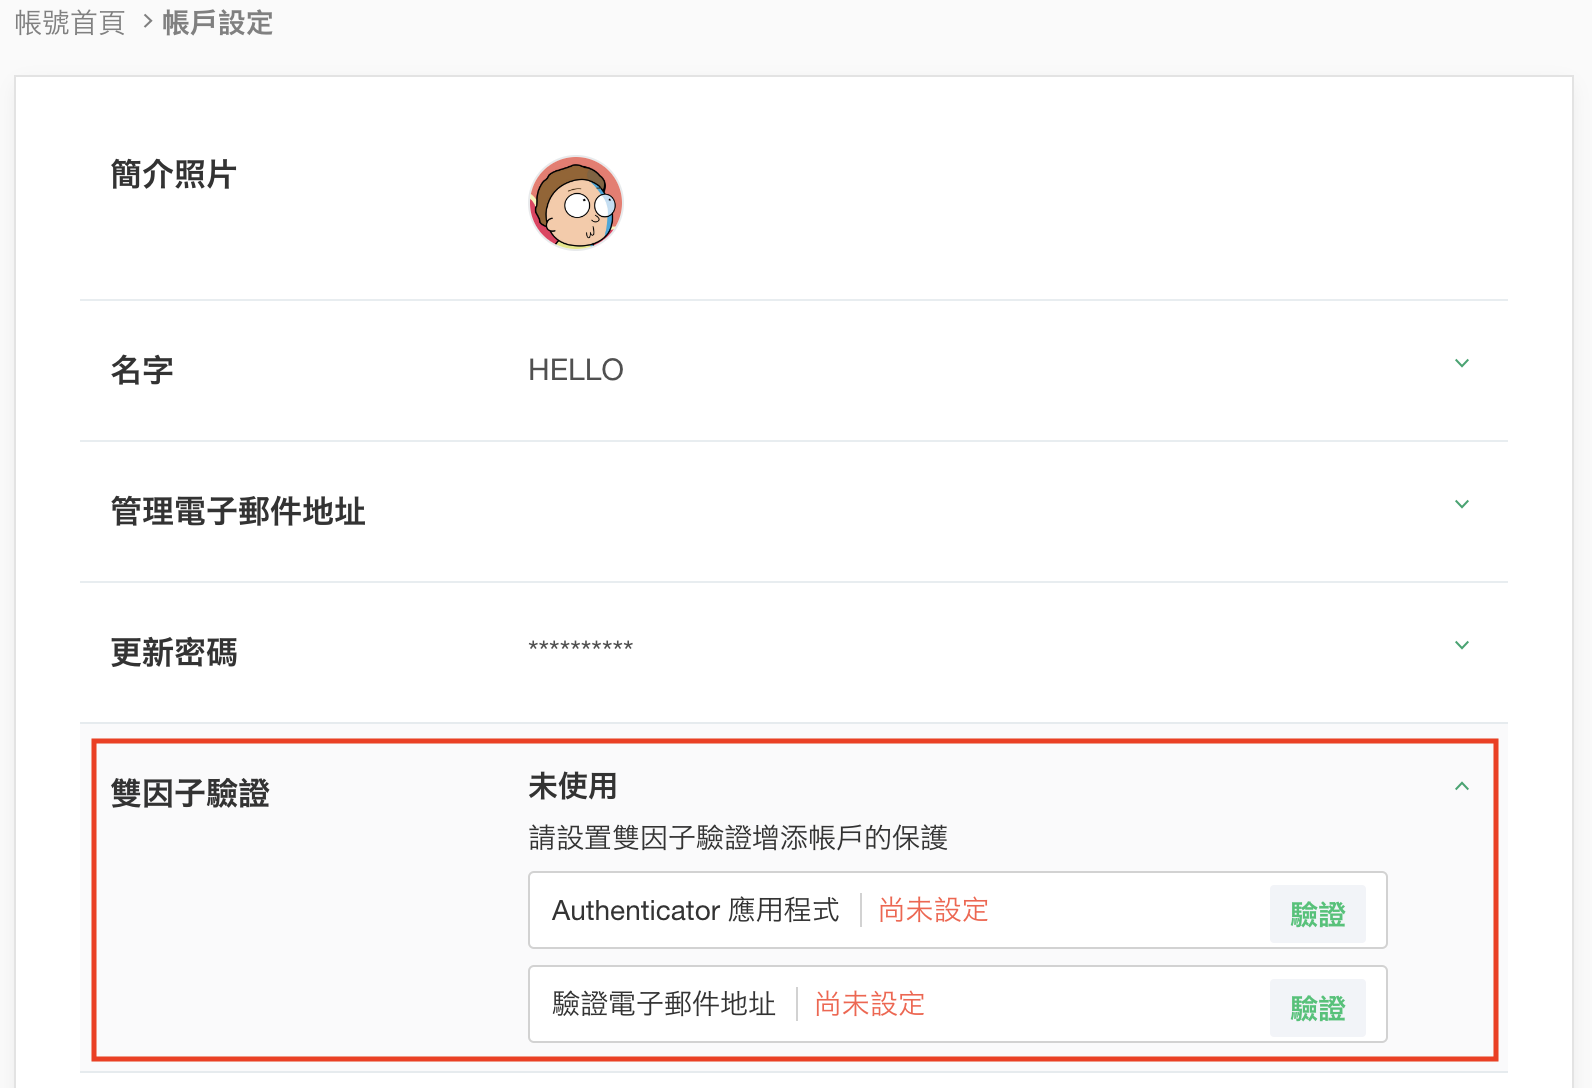Image resolution: width=1592 pixels, height=1088 pixels.
Task: Click the masked password asterisks
Action: [x=580, y=647]
